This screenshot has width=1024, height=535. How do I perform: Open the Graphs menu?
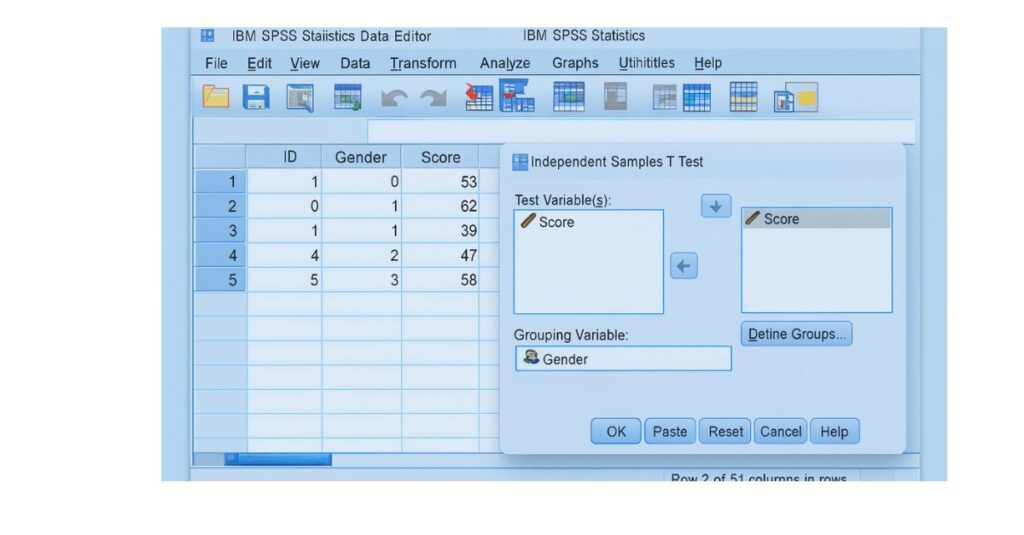coord(575,63)
